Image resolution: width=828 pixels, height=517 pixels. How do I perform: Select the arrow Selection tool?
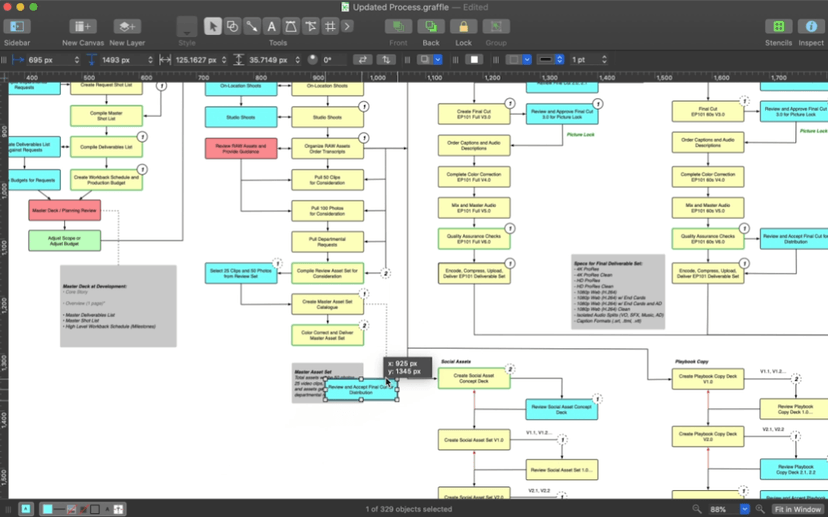[x=213, y=26]
